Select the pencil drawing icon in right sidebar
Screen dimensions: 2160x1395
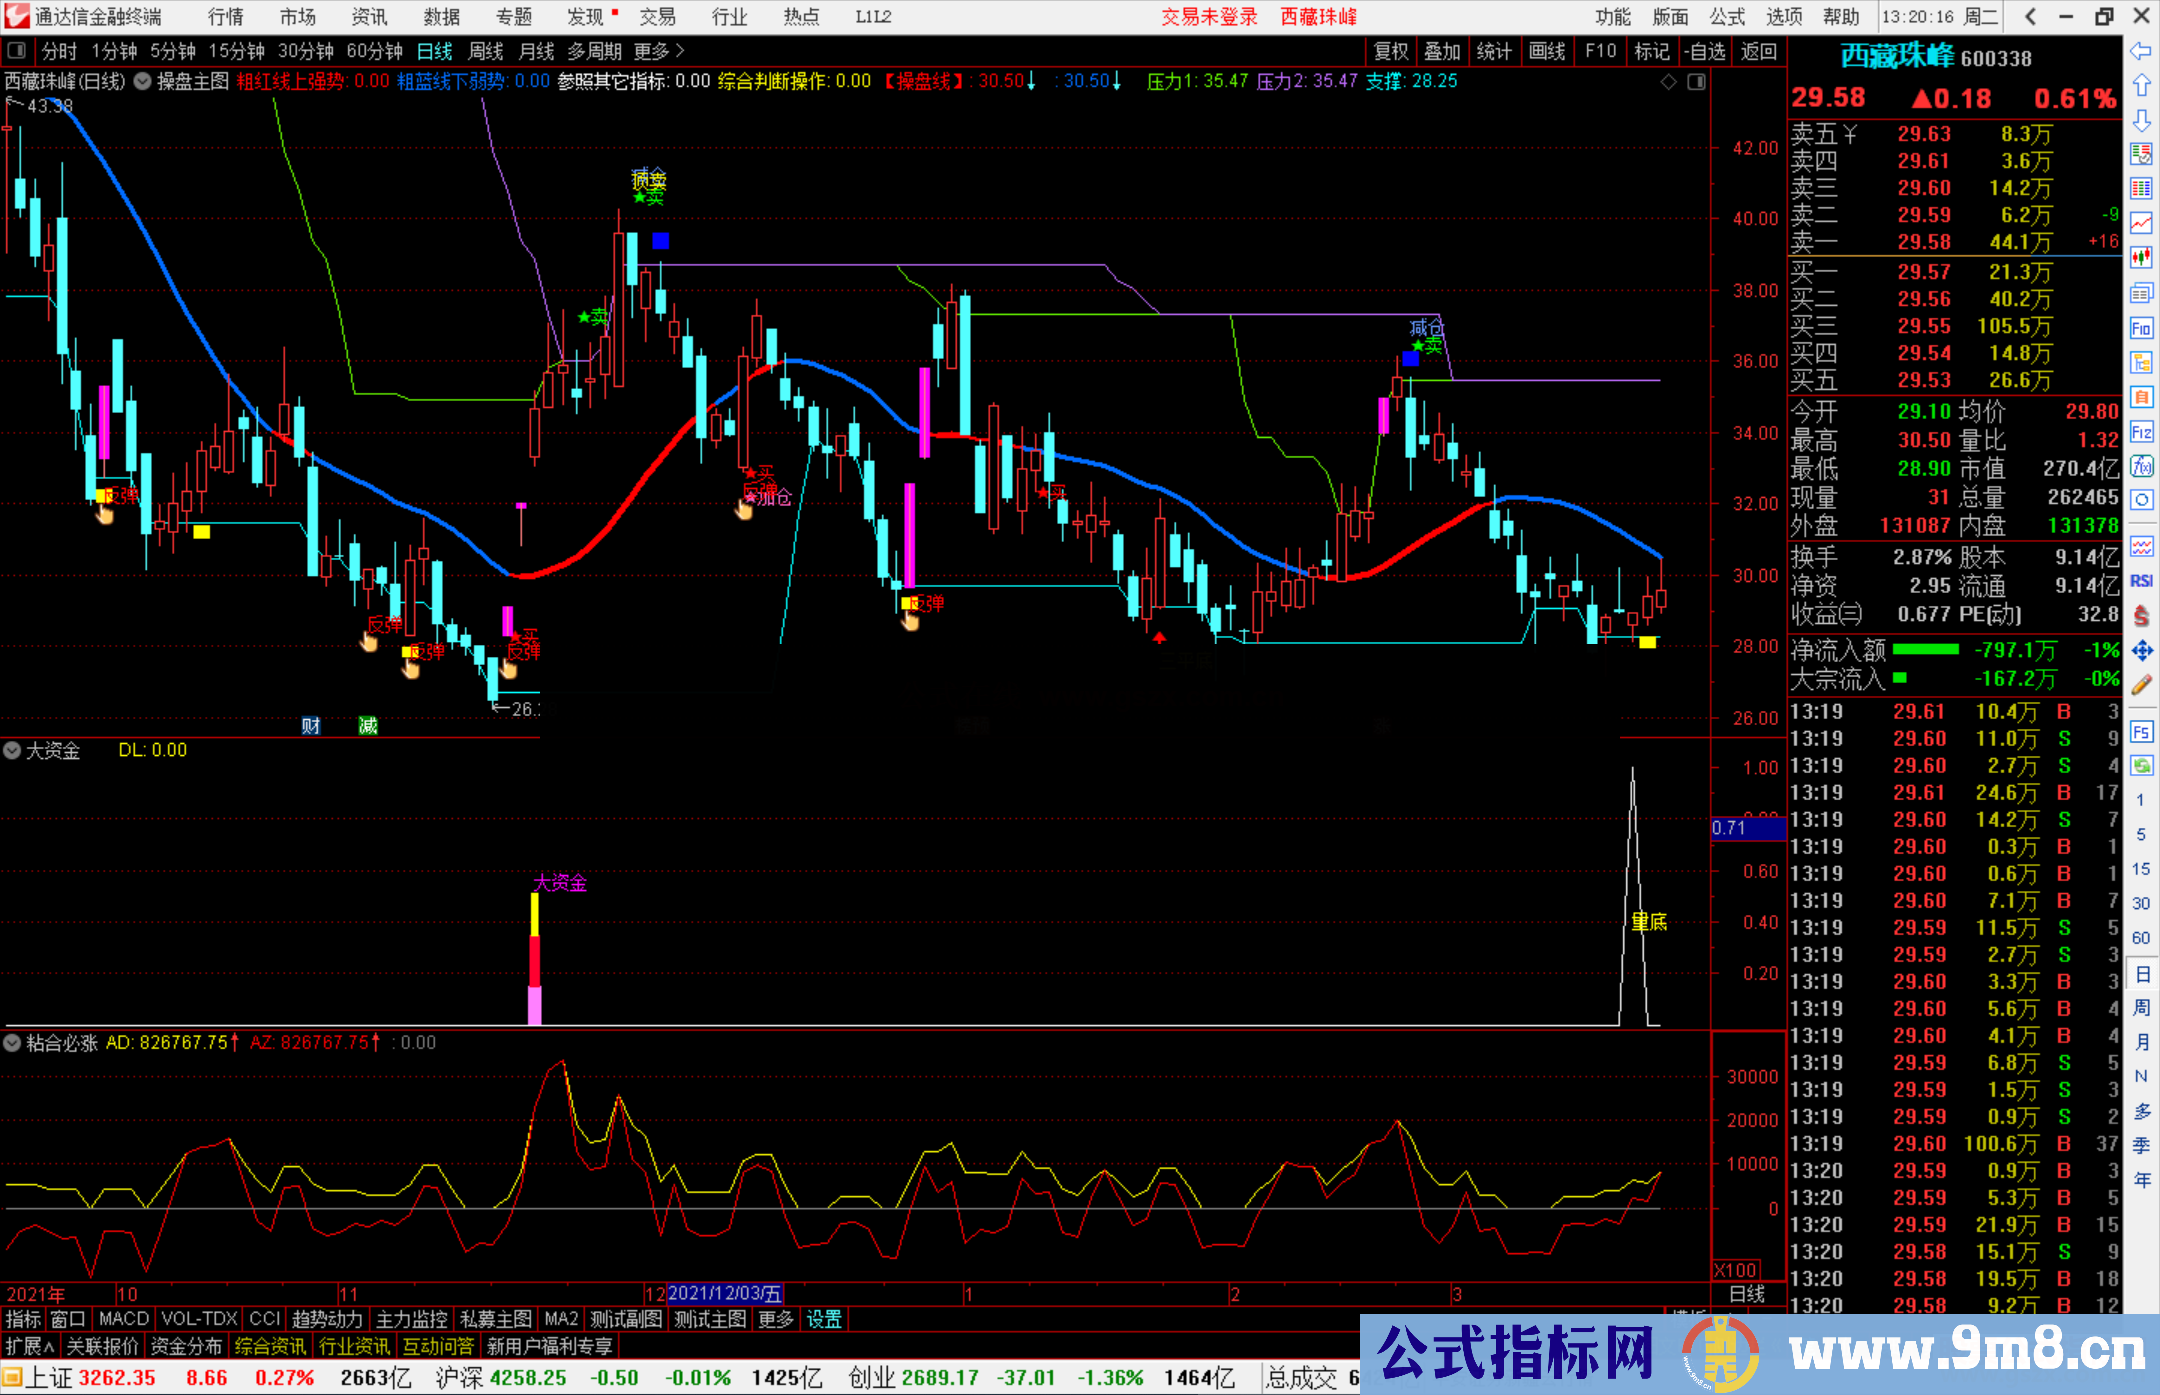[x=2141, y=674]
